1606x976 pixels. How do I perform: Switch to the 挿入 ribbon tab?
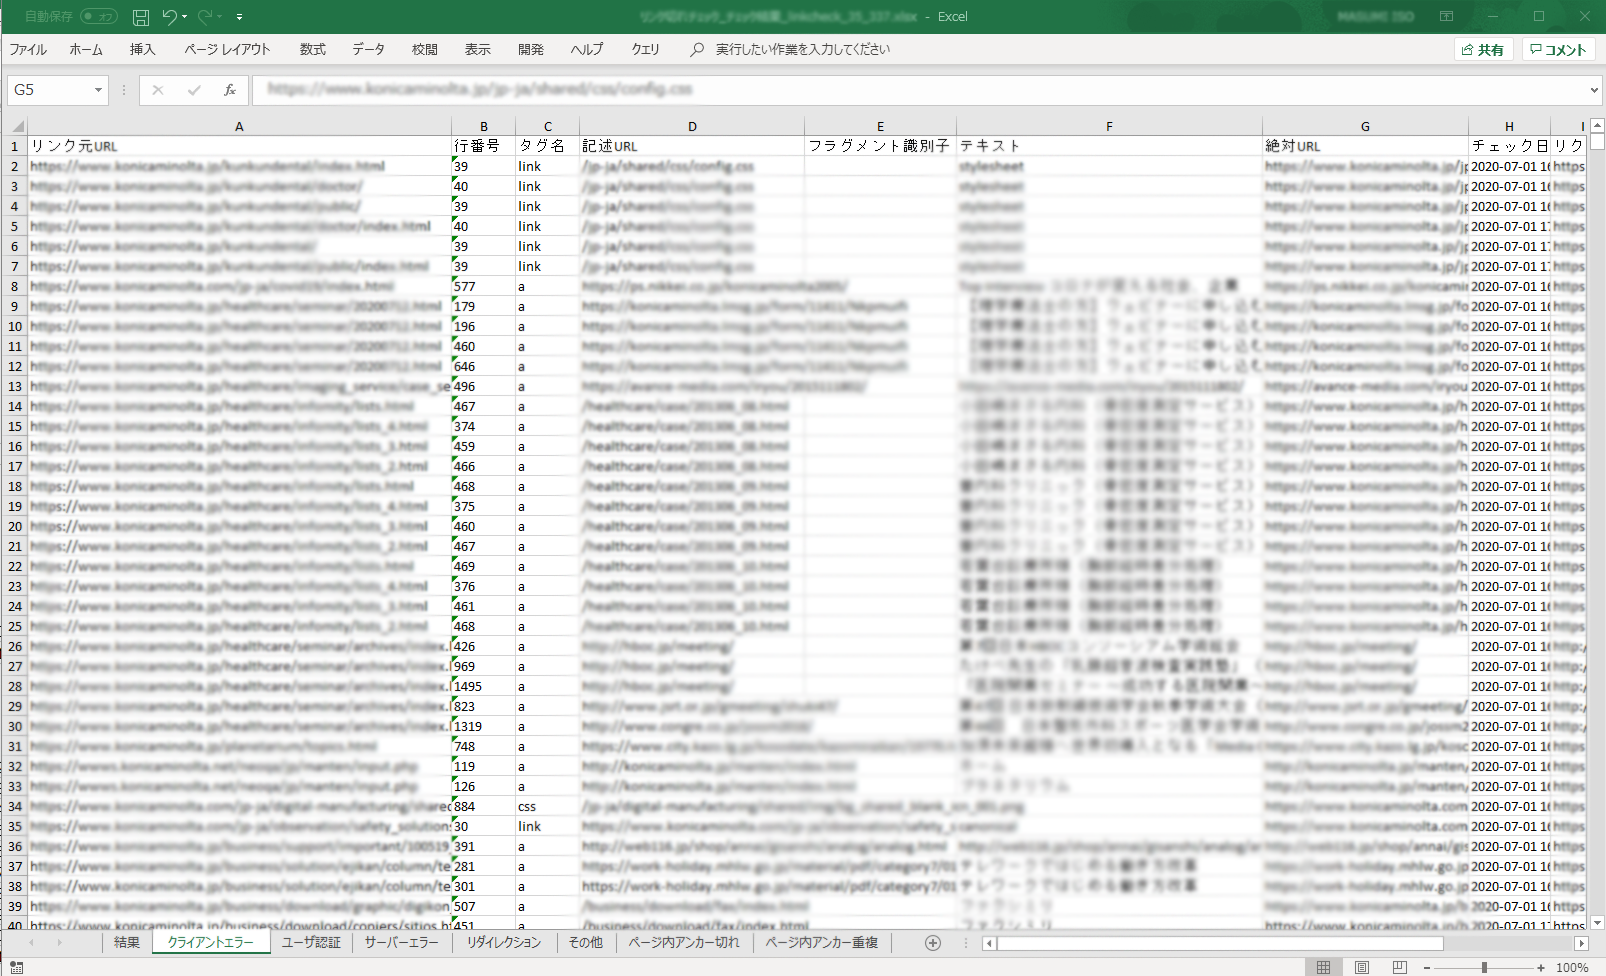pos(142,49)
